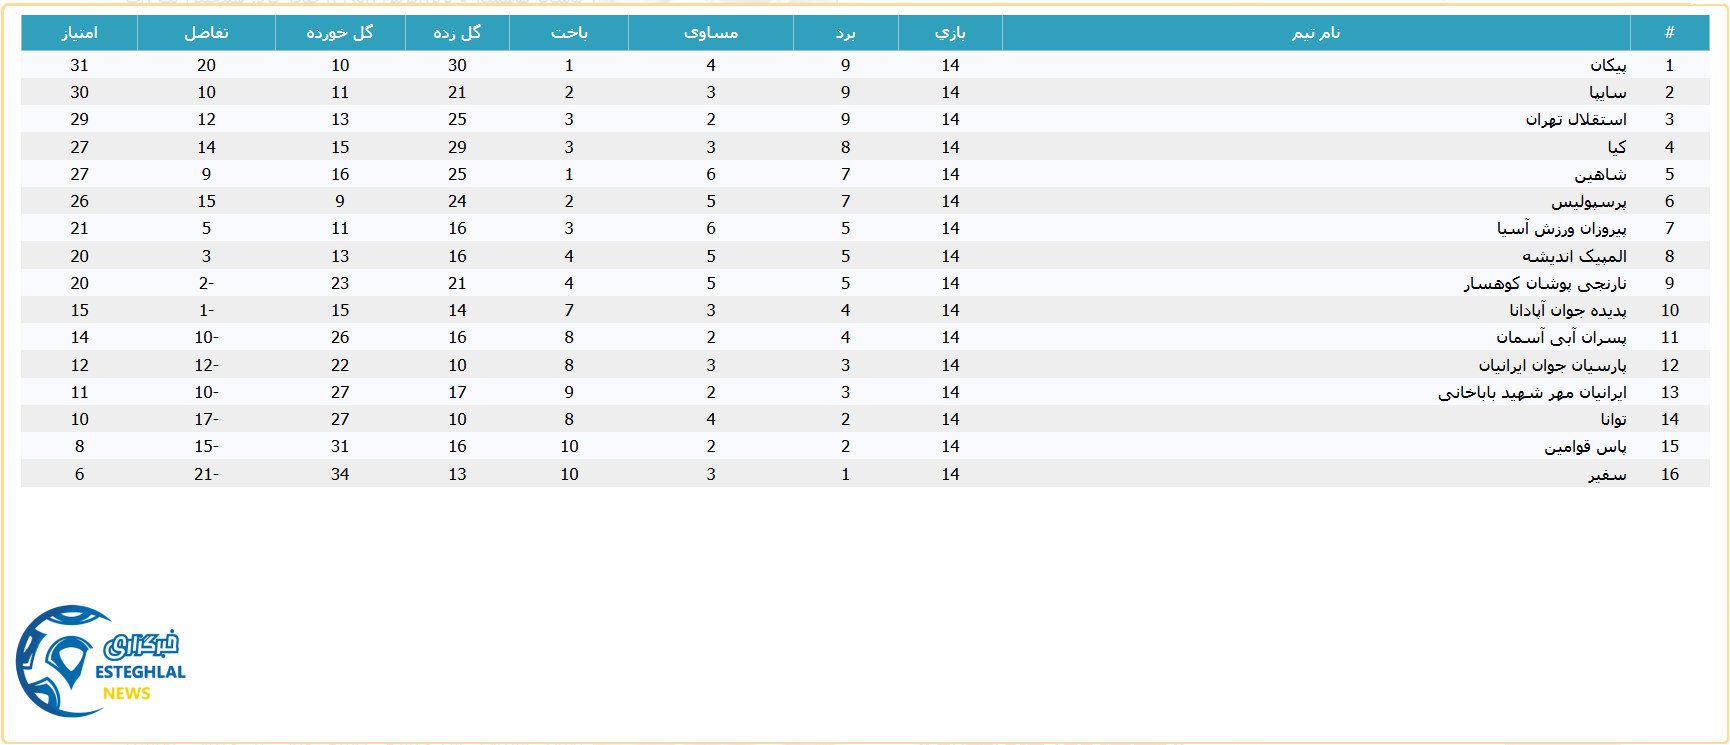Image resolution: width=1730 pixels, height=745 pixels.
Task: Click the تفاضل column header
Action: click(x=206, y=33)
